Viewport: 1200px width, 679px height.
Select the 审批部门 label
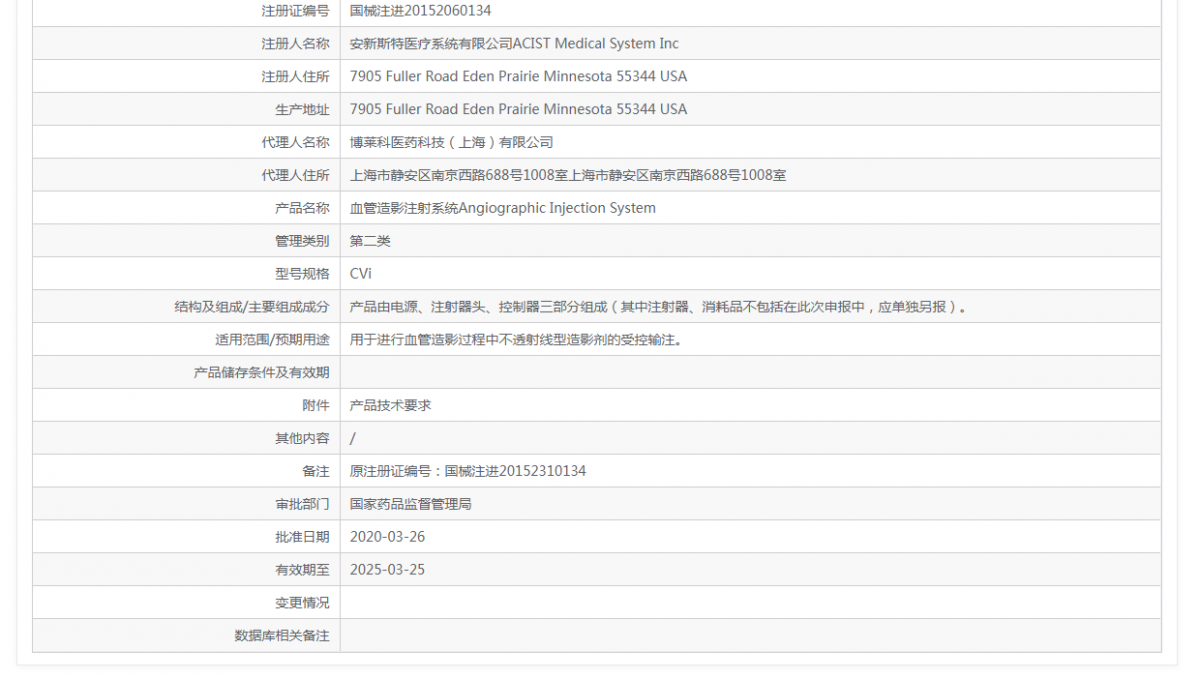(302, 504)
